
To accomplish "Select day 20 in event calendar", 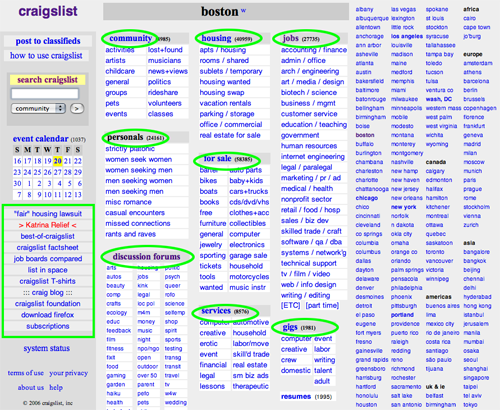I will click(x=58, y=161).
